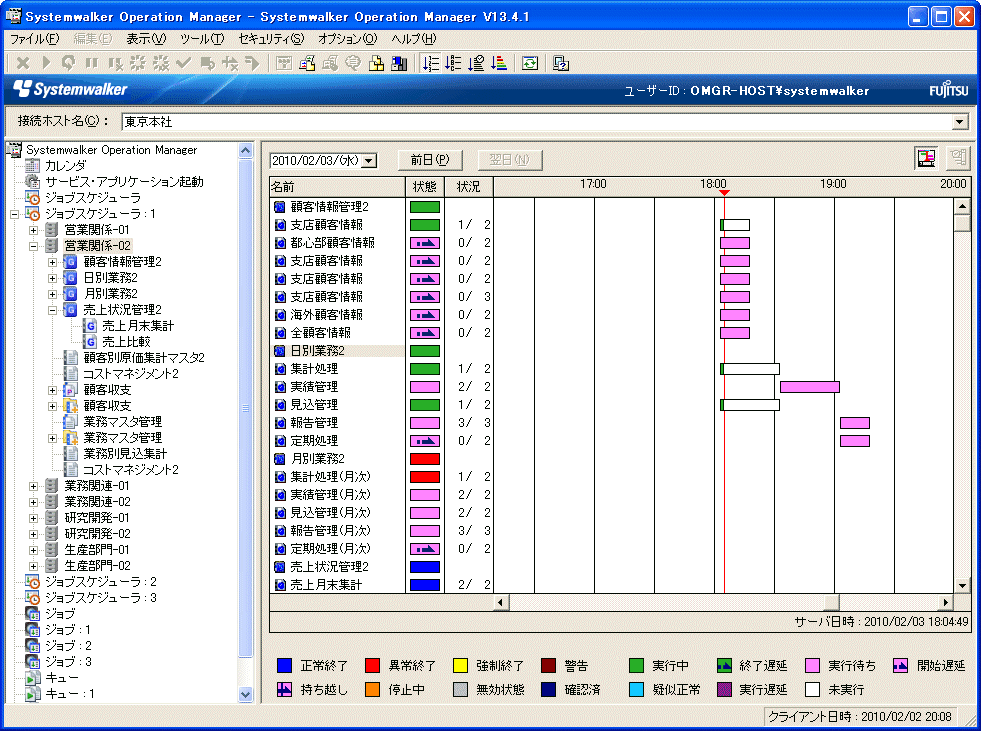Expand the 生産部門-02 project node
Image resolution: width=981 pixels, height=731 pixels.
pyautogui.click(x=34, y=566)
